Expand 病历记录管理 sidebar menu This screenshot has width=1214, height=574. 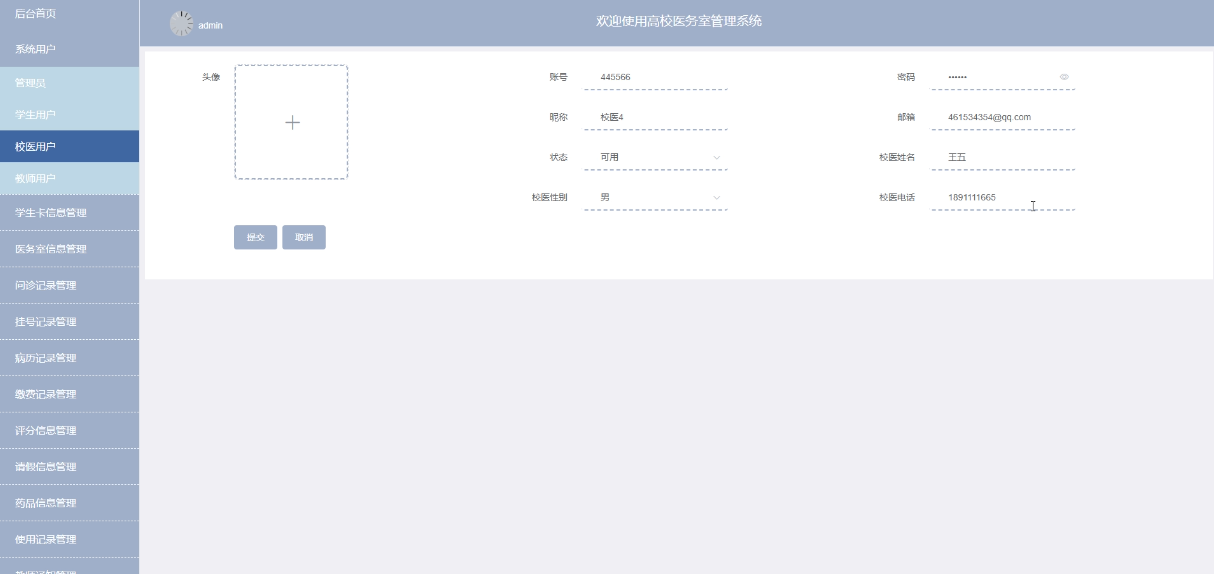pos(70,358)
